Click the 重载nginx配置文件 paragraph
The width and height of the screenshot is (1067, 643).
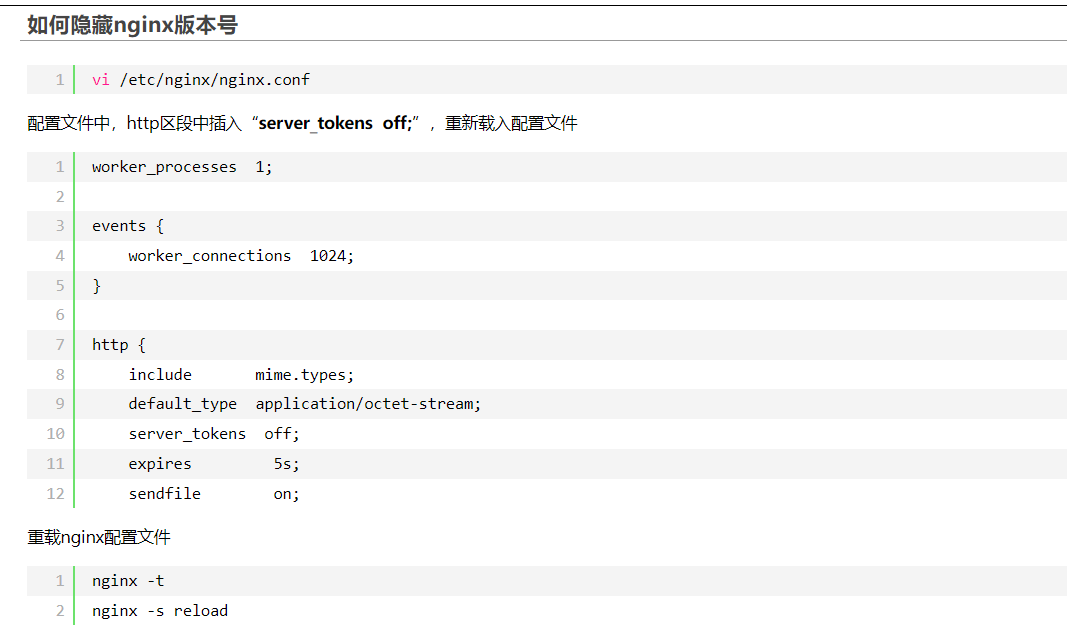[99, 538]
